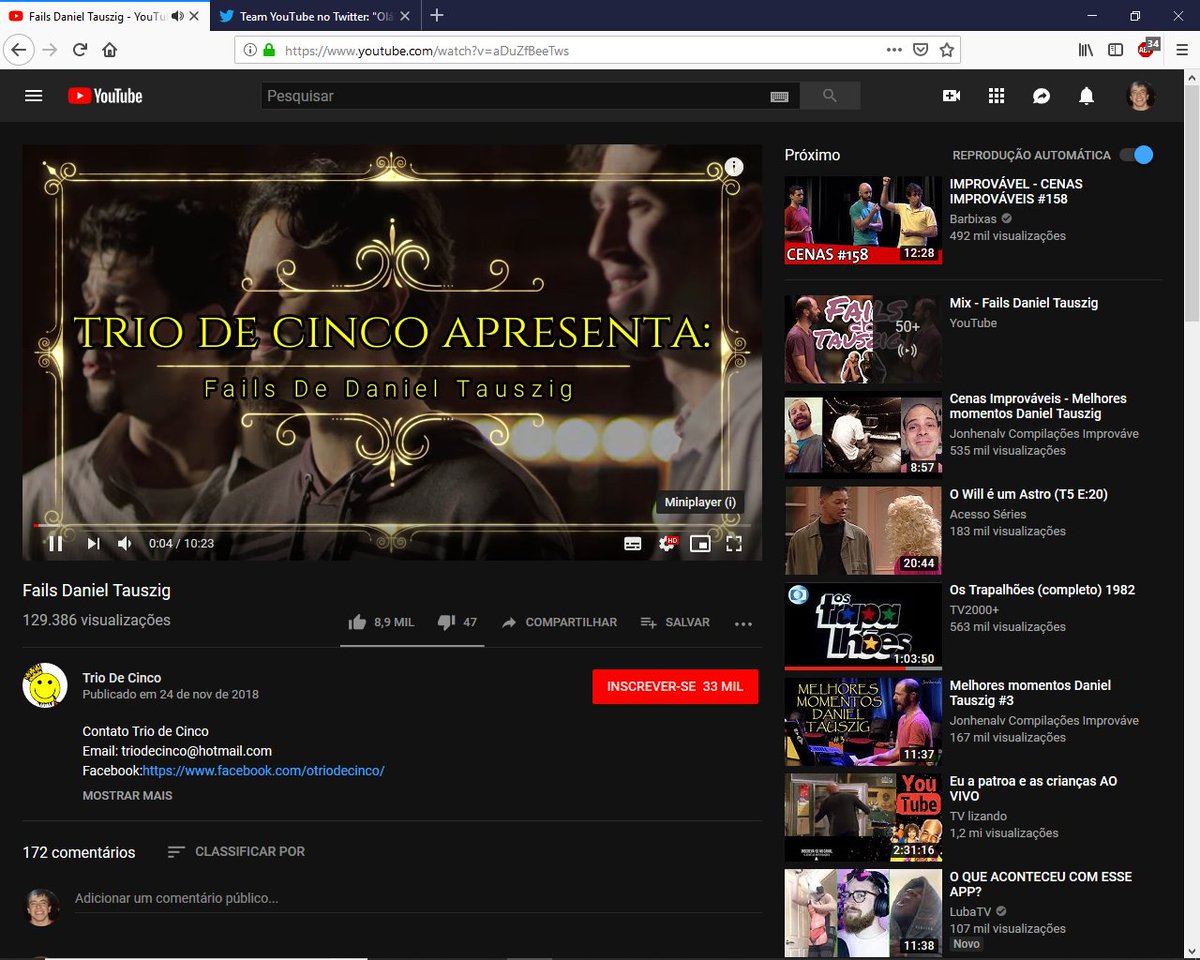
Task: Go to browser home page
Action: 109,49
